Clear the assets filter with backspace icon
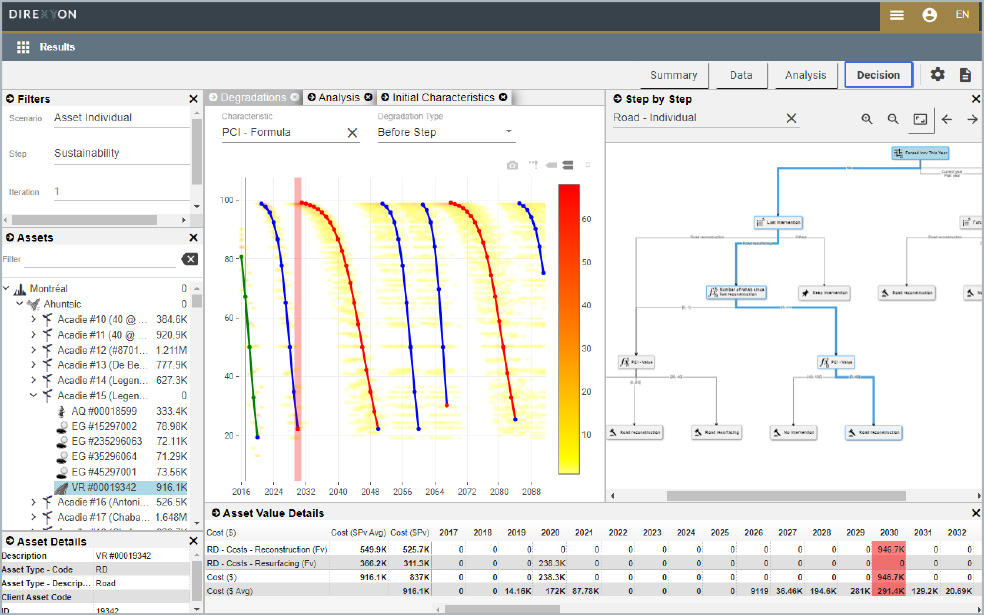This screenshot has height=615, width=984. pyautogui.click(x=190, y=259)
